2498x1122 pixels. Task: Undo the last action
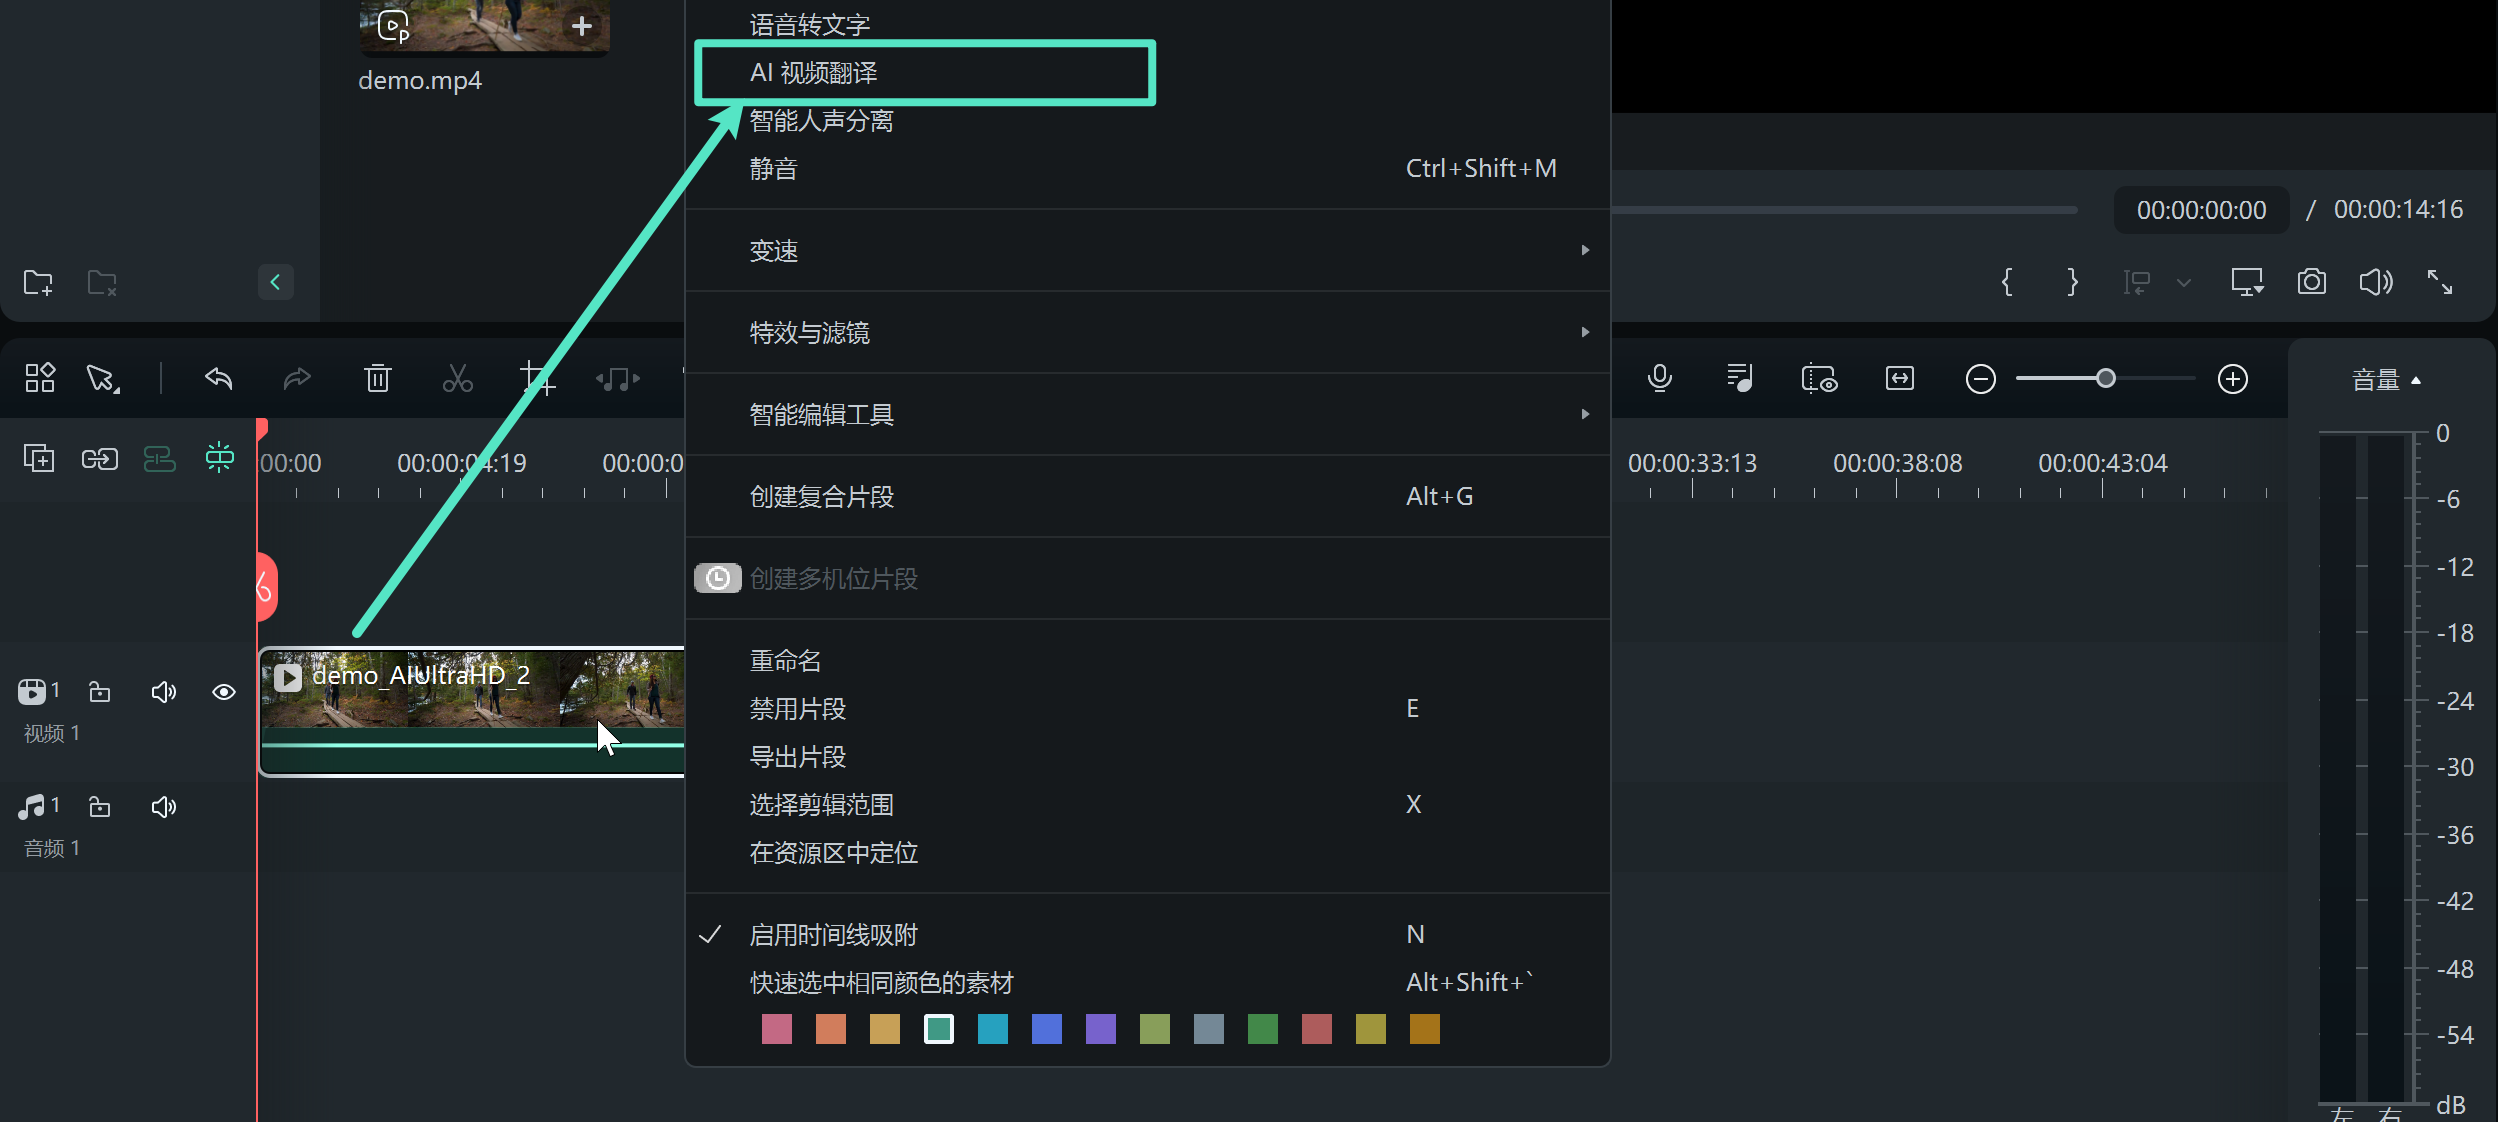tap(219, 379)
